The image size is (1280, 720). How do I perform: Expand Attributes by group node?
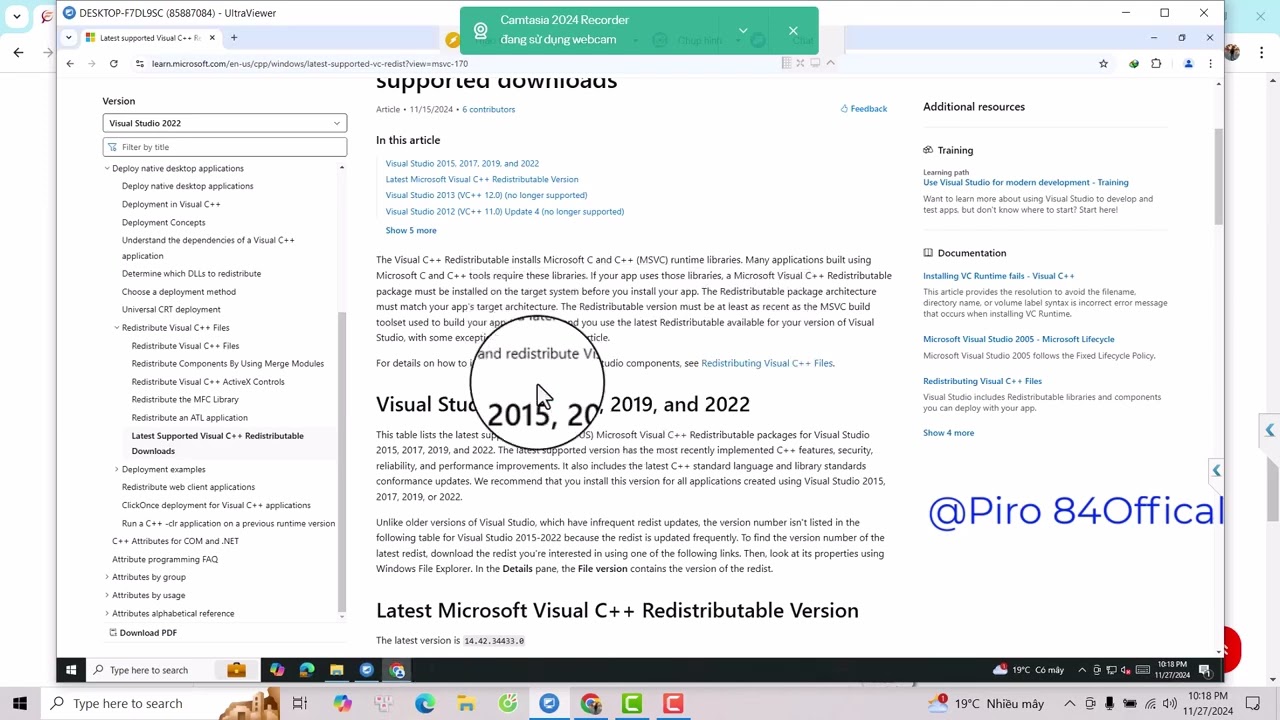[107, 577]
